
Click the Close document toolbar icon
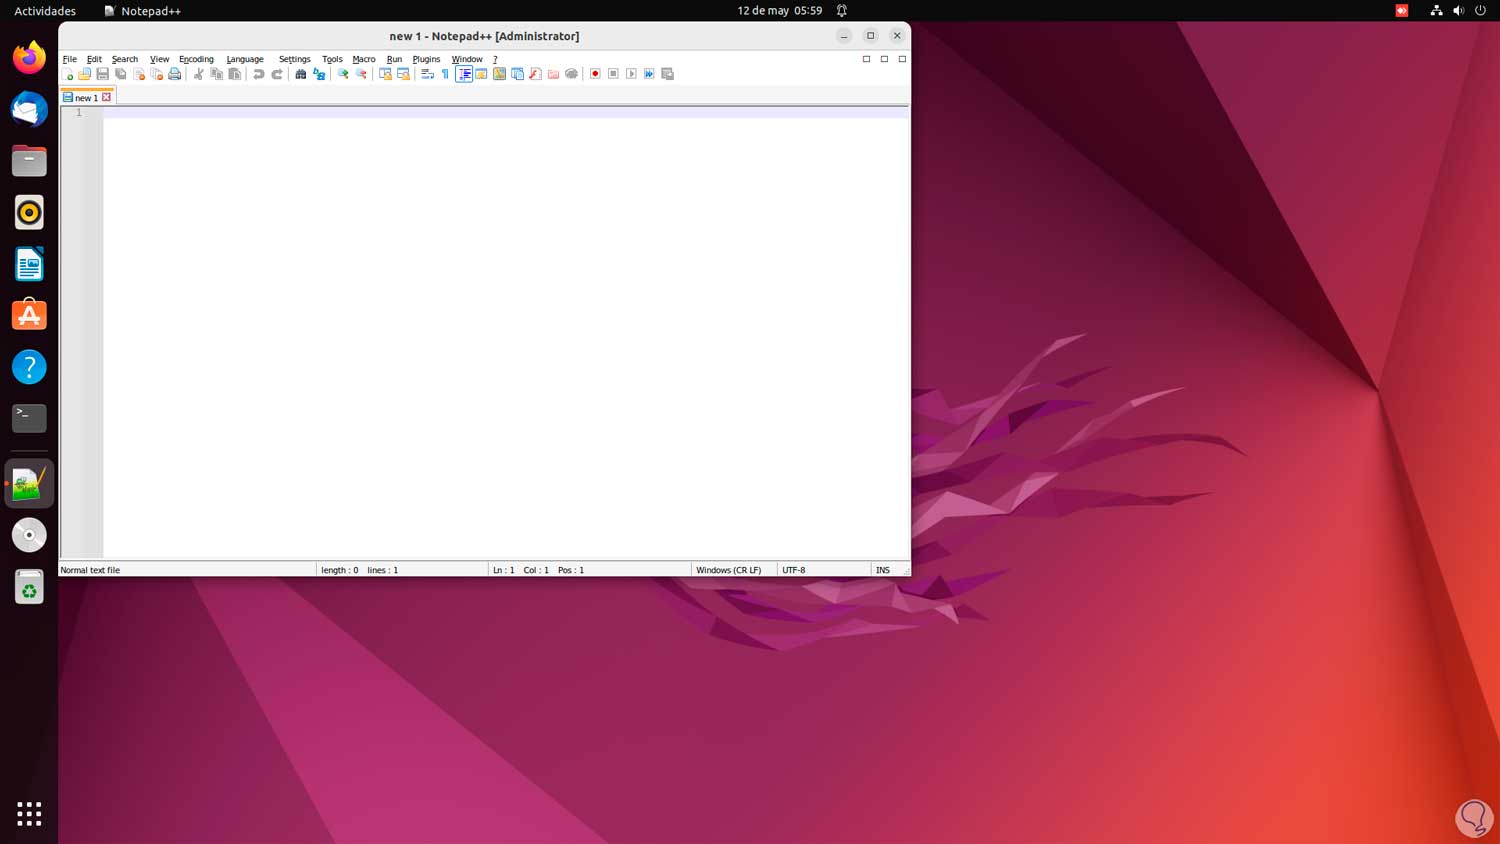click(139, 74)
